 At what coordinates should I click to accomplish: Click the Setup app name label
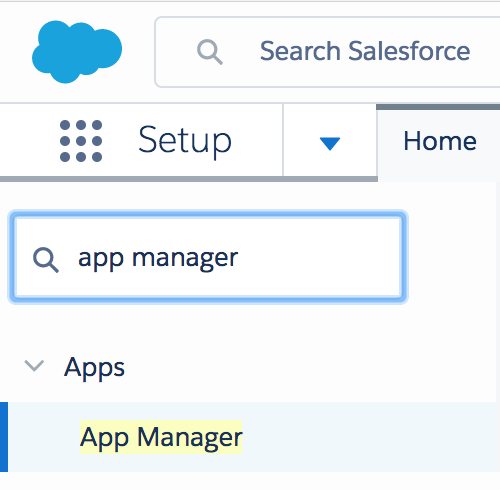tap(185, 141)
